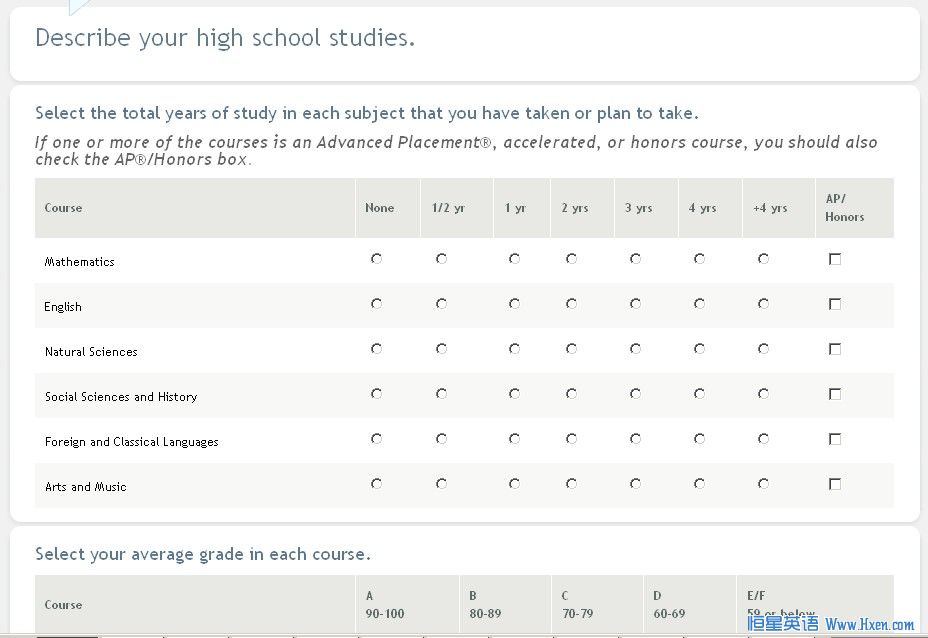Select 2 yrs for Natural Sciences
Viewport: 928px width, 638px height.
[571, 349]
